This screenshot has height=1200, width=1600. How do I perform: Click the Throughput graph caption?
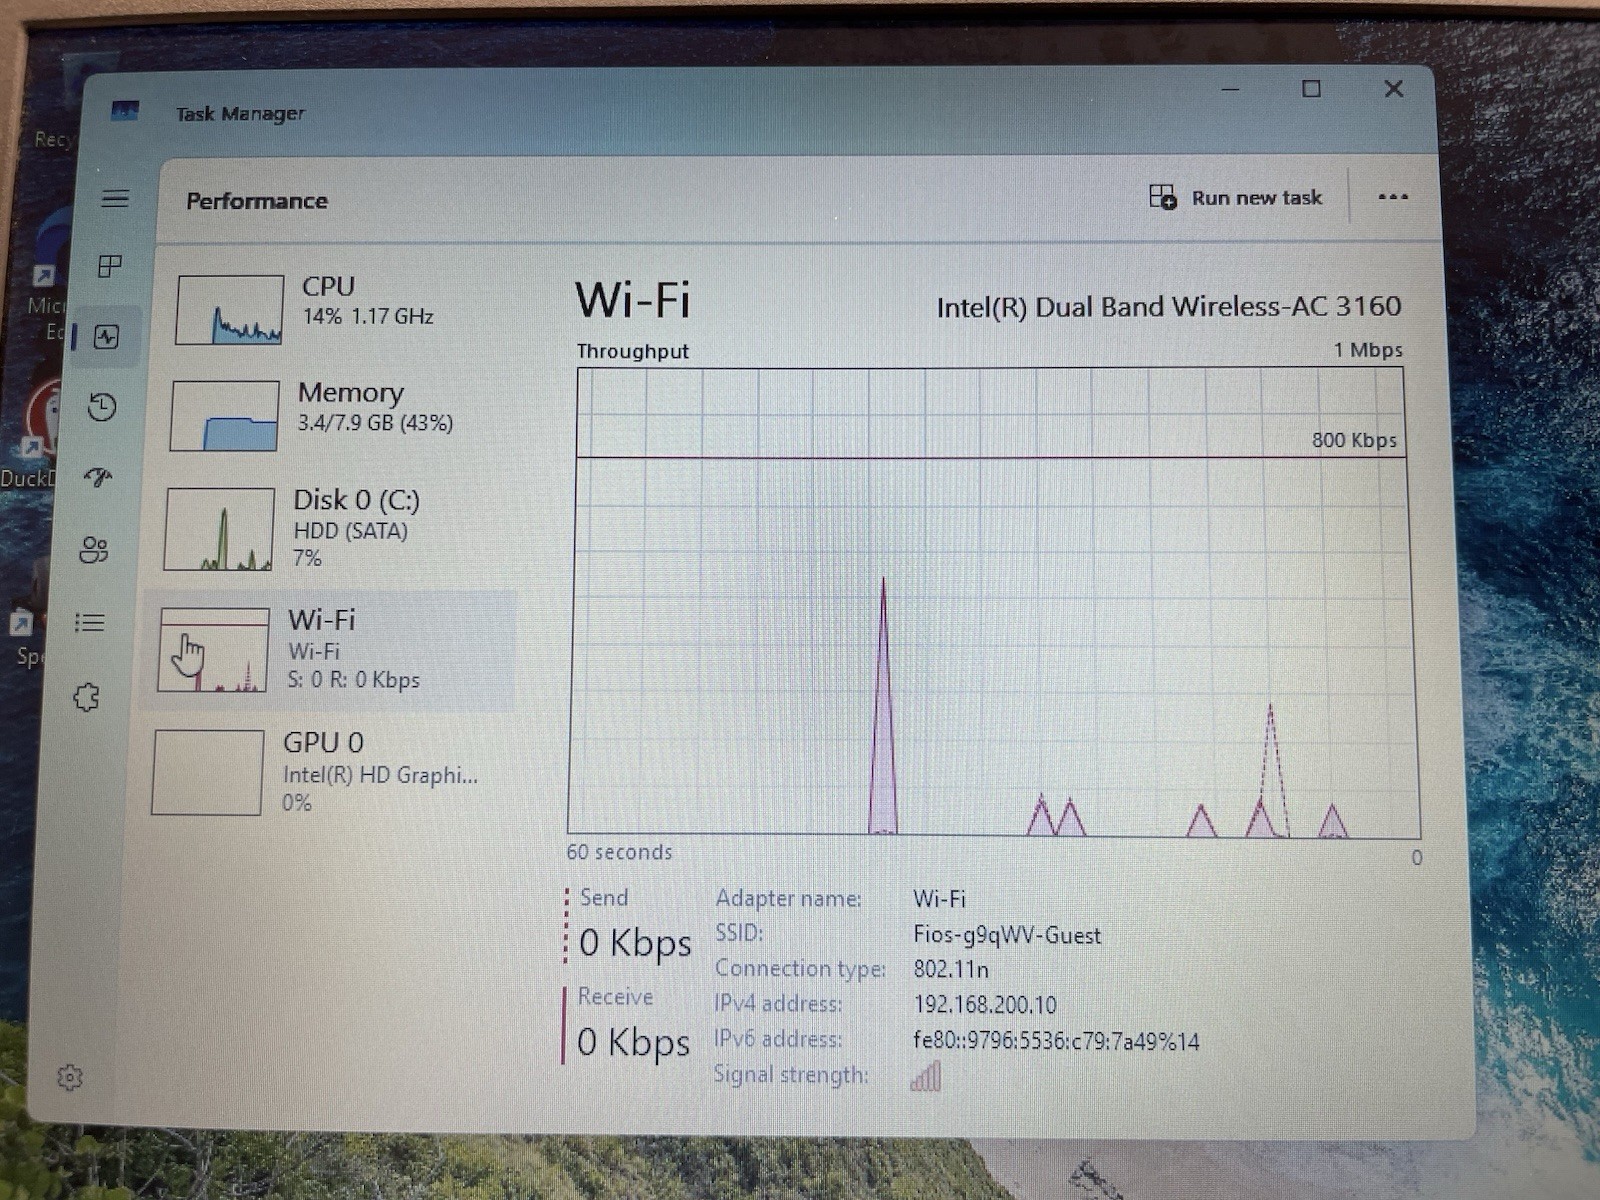pyautogui.click(x=632, y=351)
